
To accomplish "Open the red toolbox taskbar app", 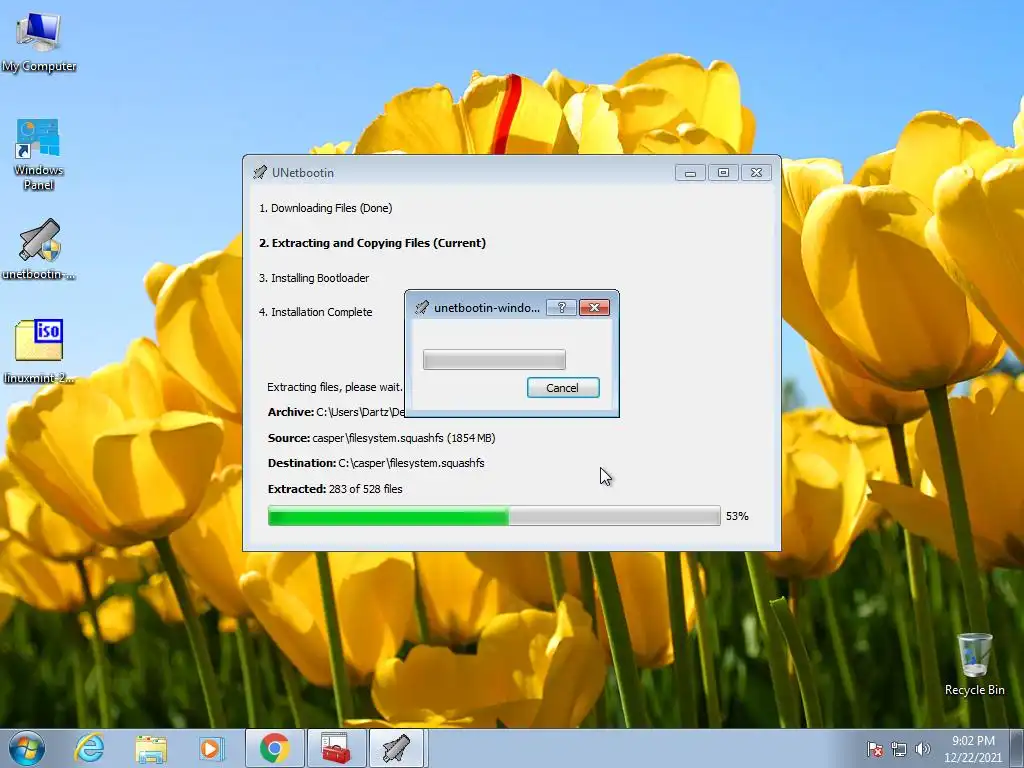I will 336,748.
